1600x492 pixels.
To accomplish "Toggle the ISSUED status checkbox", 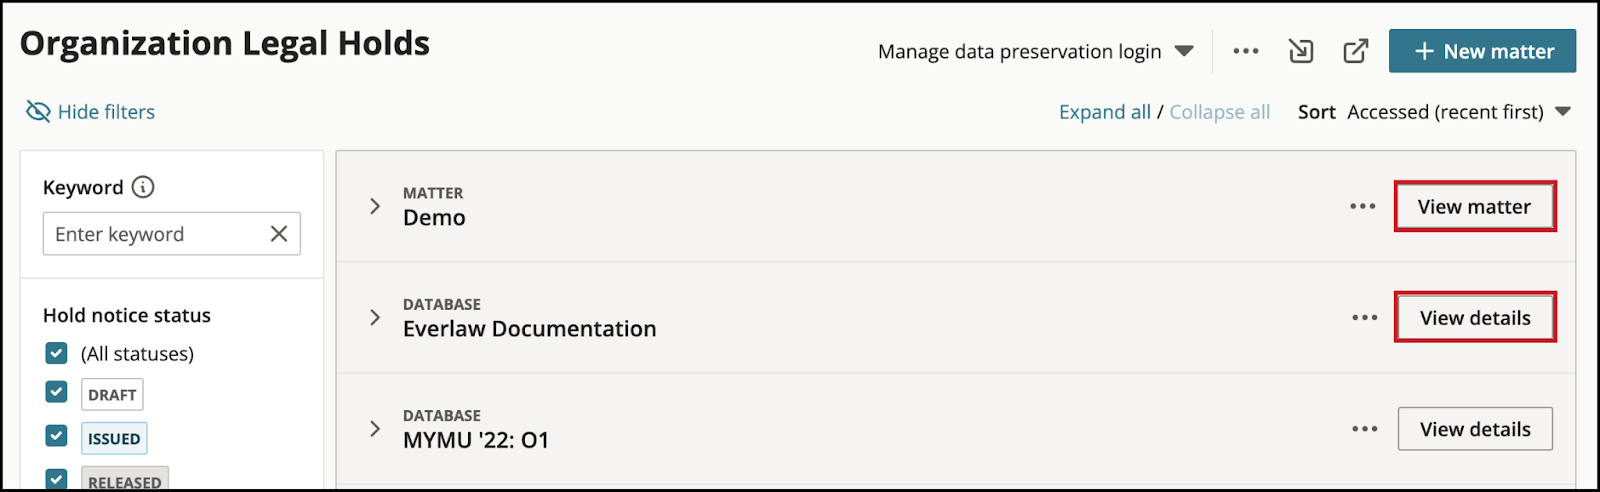I will coord(56,436).
